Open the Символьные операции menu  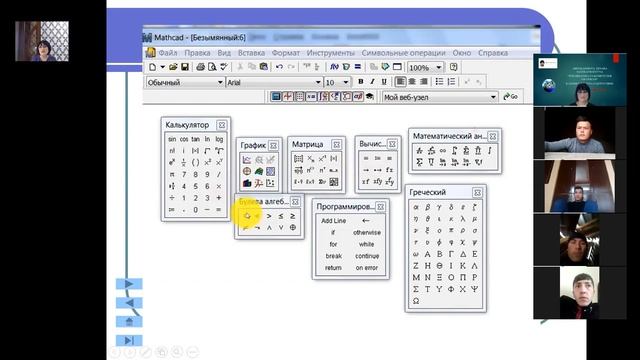point(403,53)
